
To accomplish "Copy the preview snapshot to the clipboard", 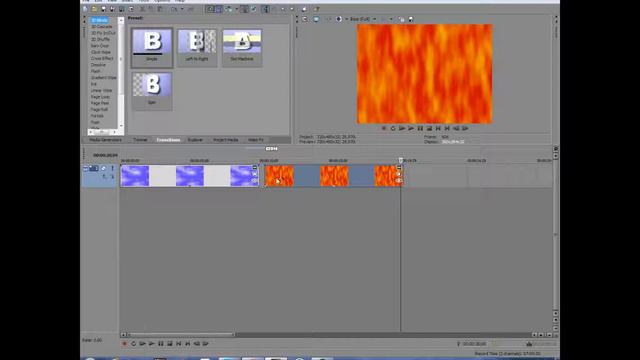I will (401, 19).
